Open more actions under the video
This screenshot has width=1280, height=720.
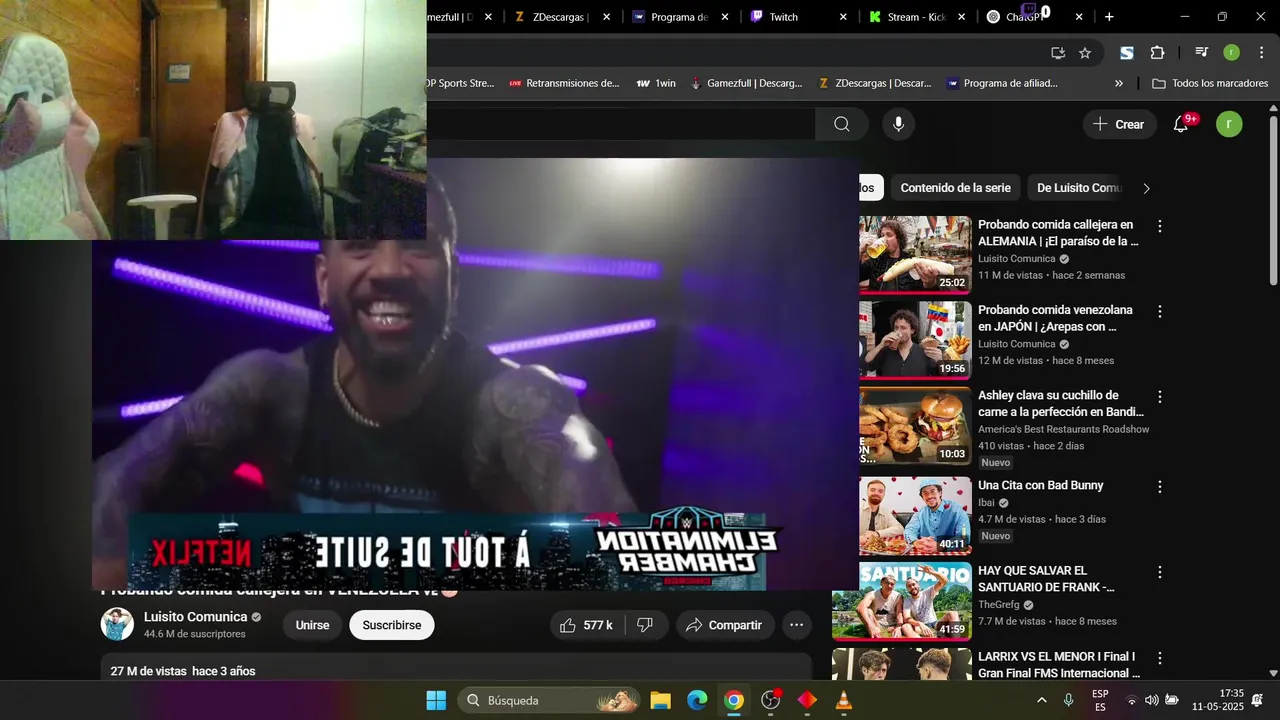pyautogui.click(x=796, y=625)
